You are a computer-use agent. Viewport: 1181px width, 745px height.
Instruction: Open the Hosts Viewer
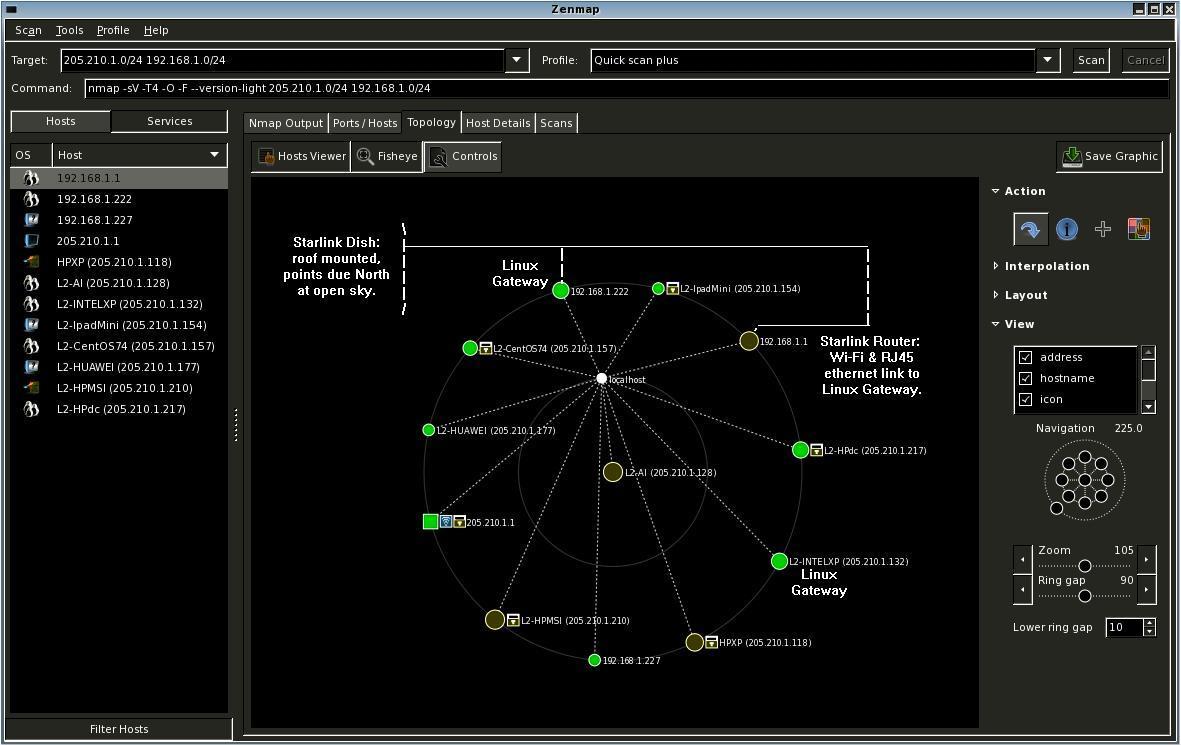(x=301, y=156)
